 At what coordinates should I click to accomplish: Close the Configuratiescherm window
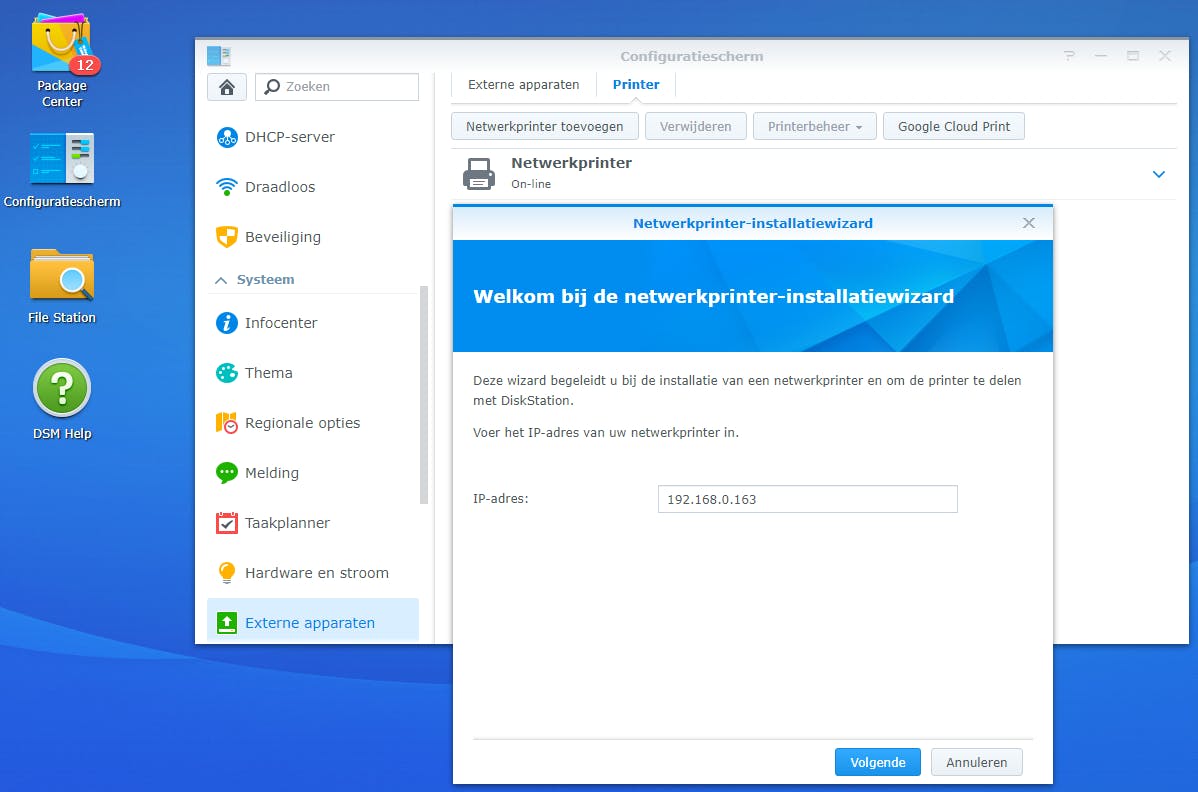[x=1164, y=56]
